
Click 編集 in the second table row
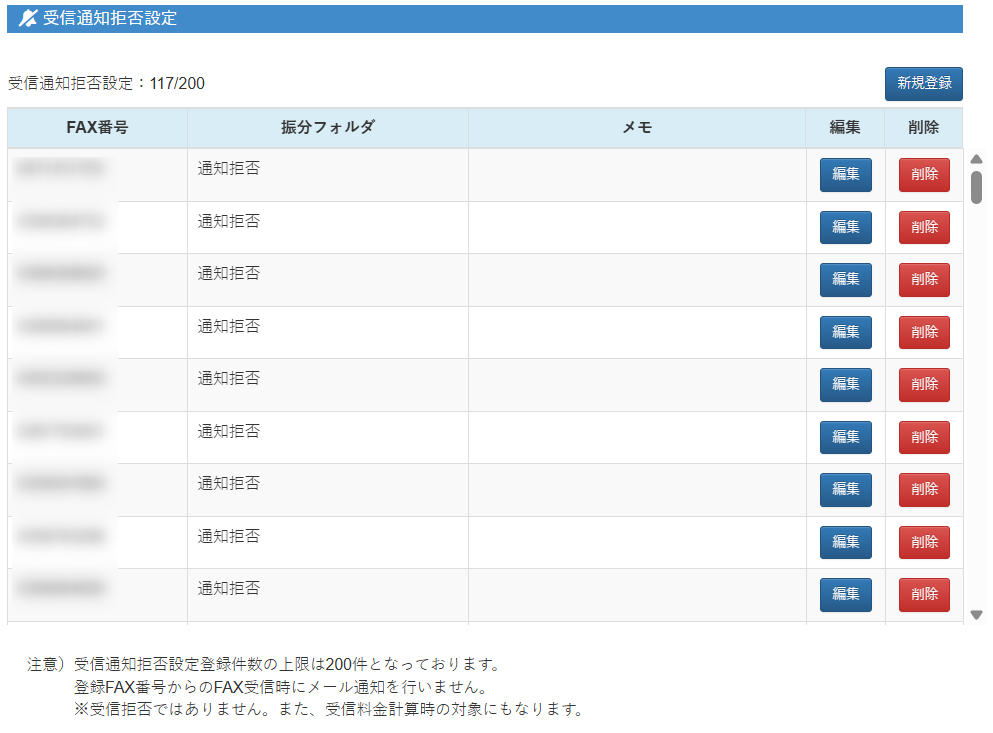coord(845,227)
